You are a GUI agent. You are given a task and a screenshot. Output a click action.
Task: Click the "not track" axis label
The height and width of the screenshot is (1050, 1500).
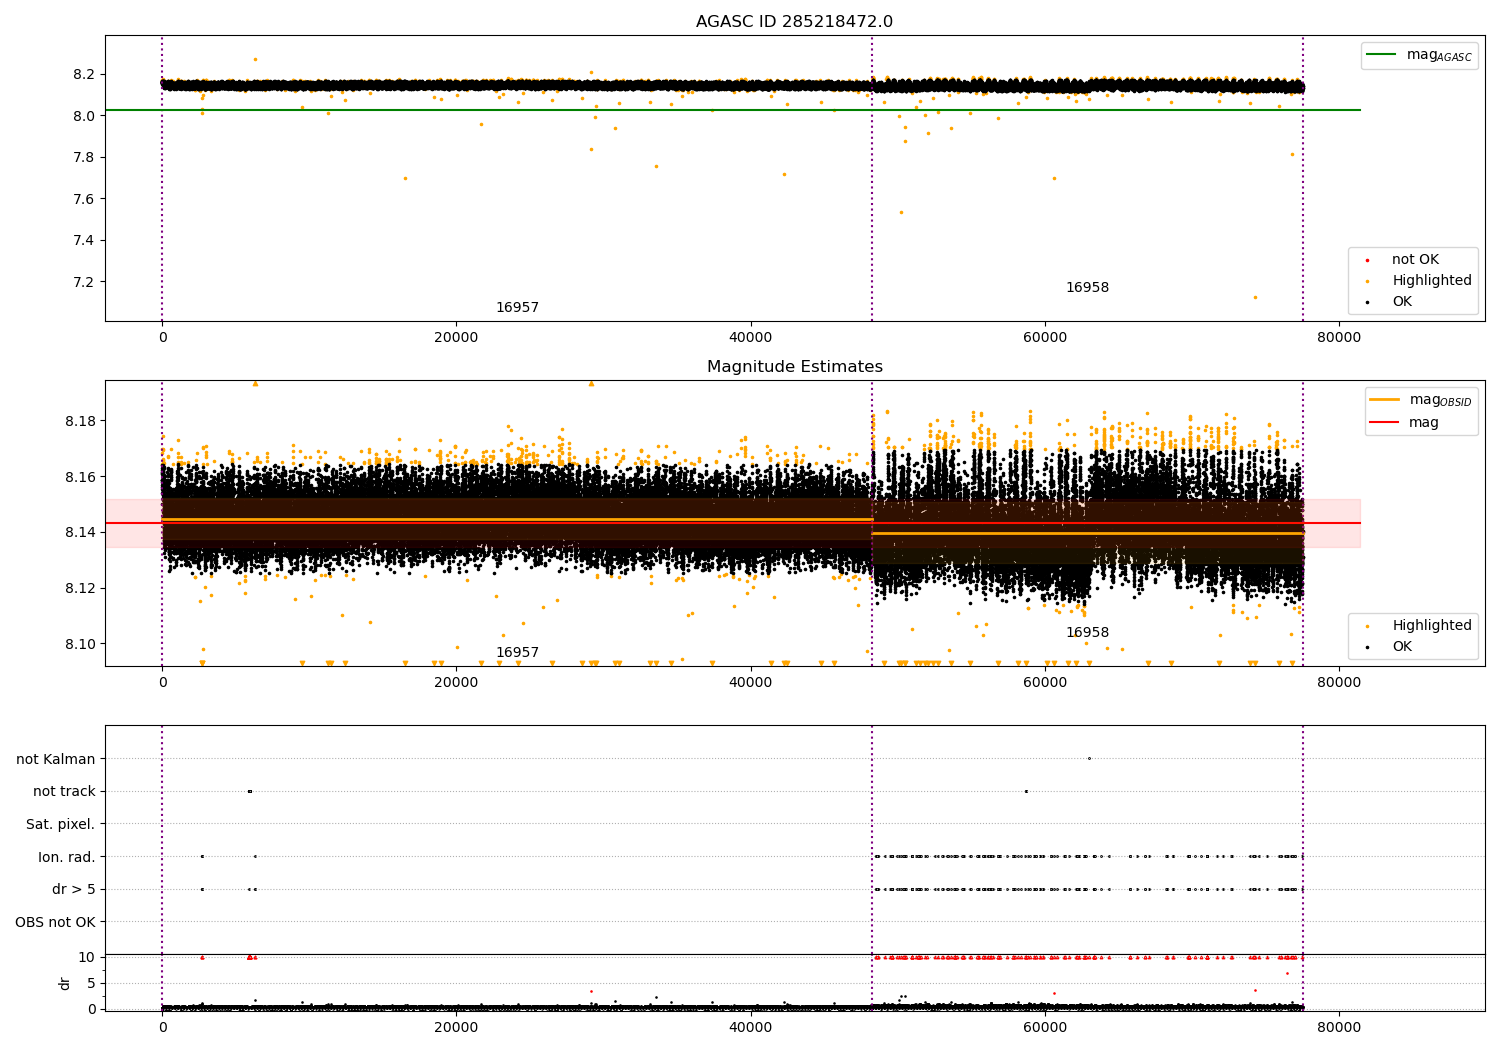[64, 791]
